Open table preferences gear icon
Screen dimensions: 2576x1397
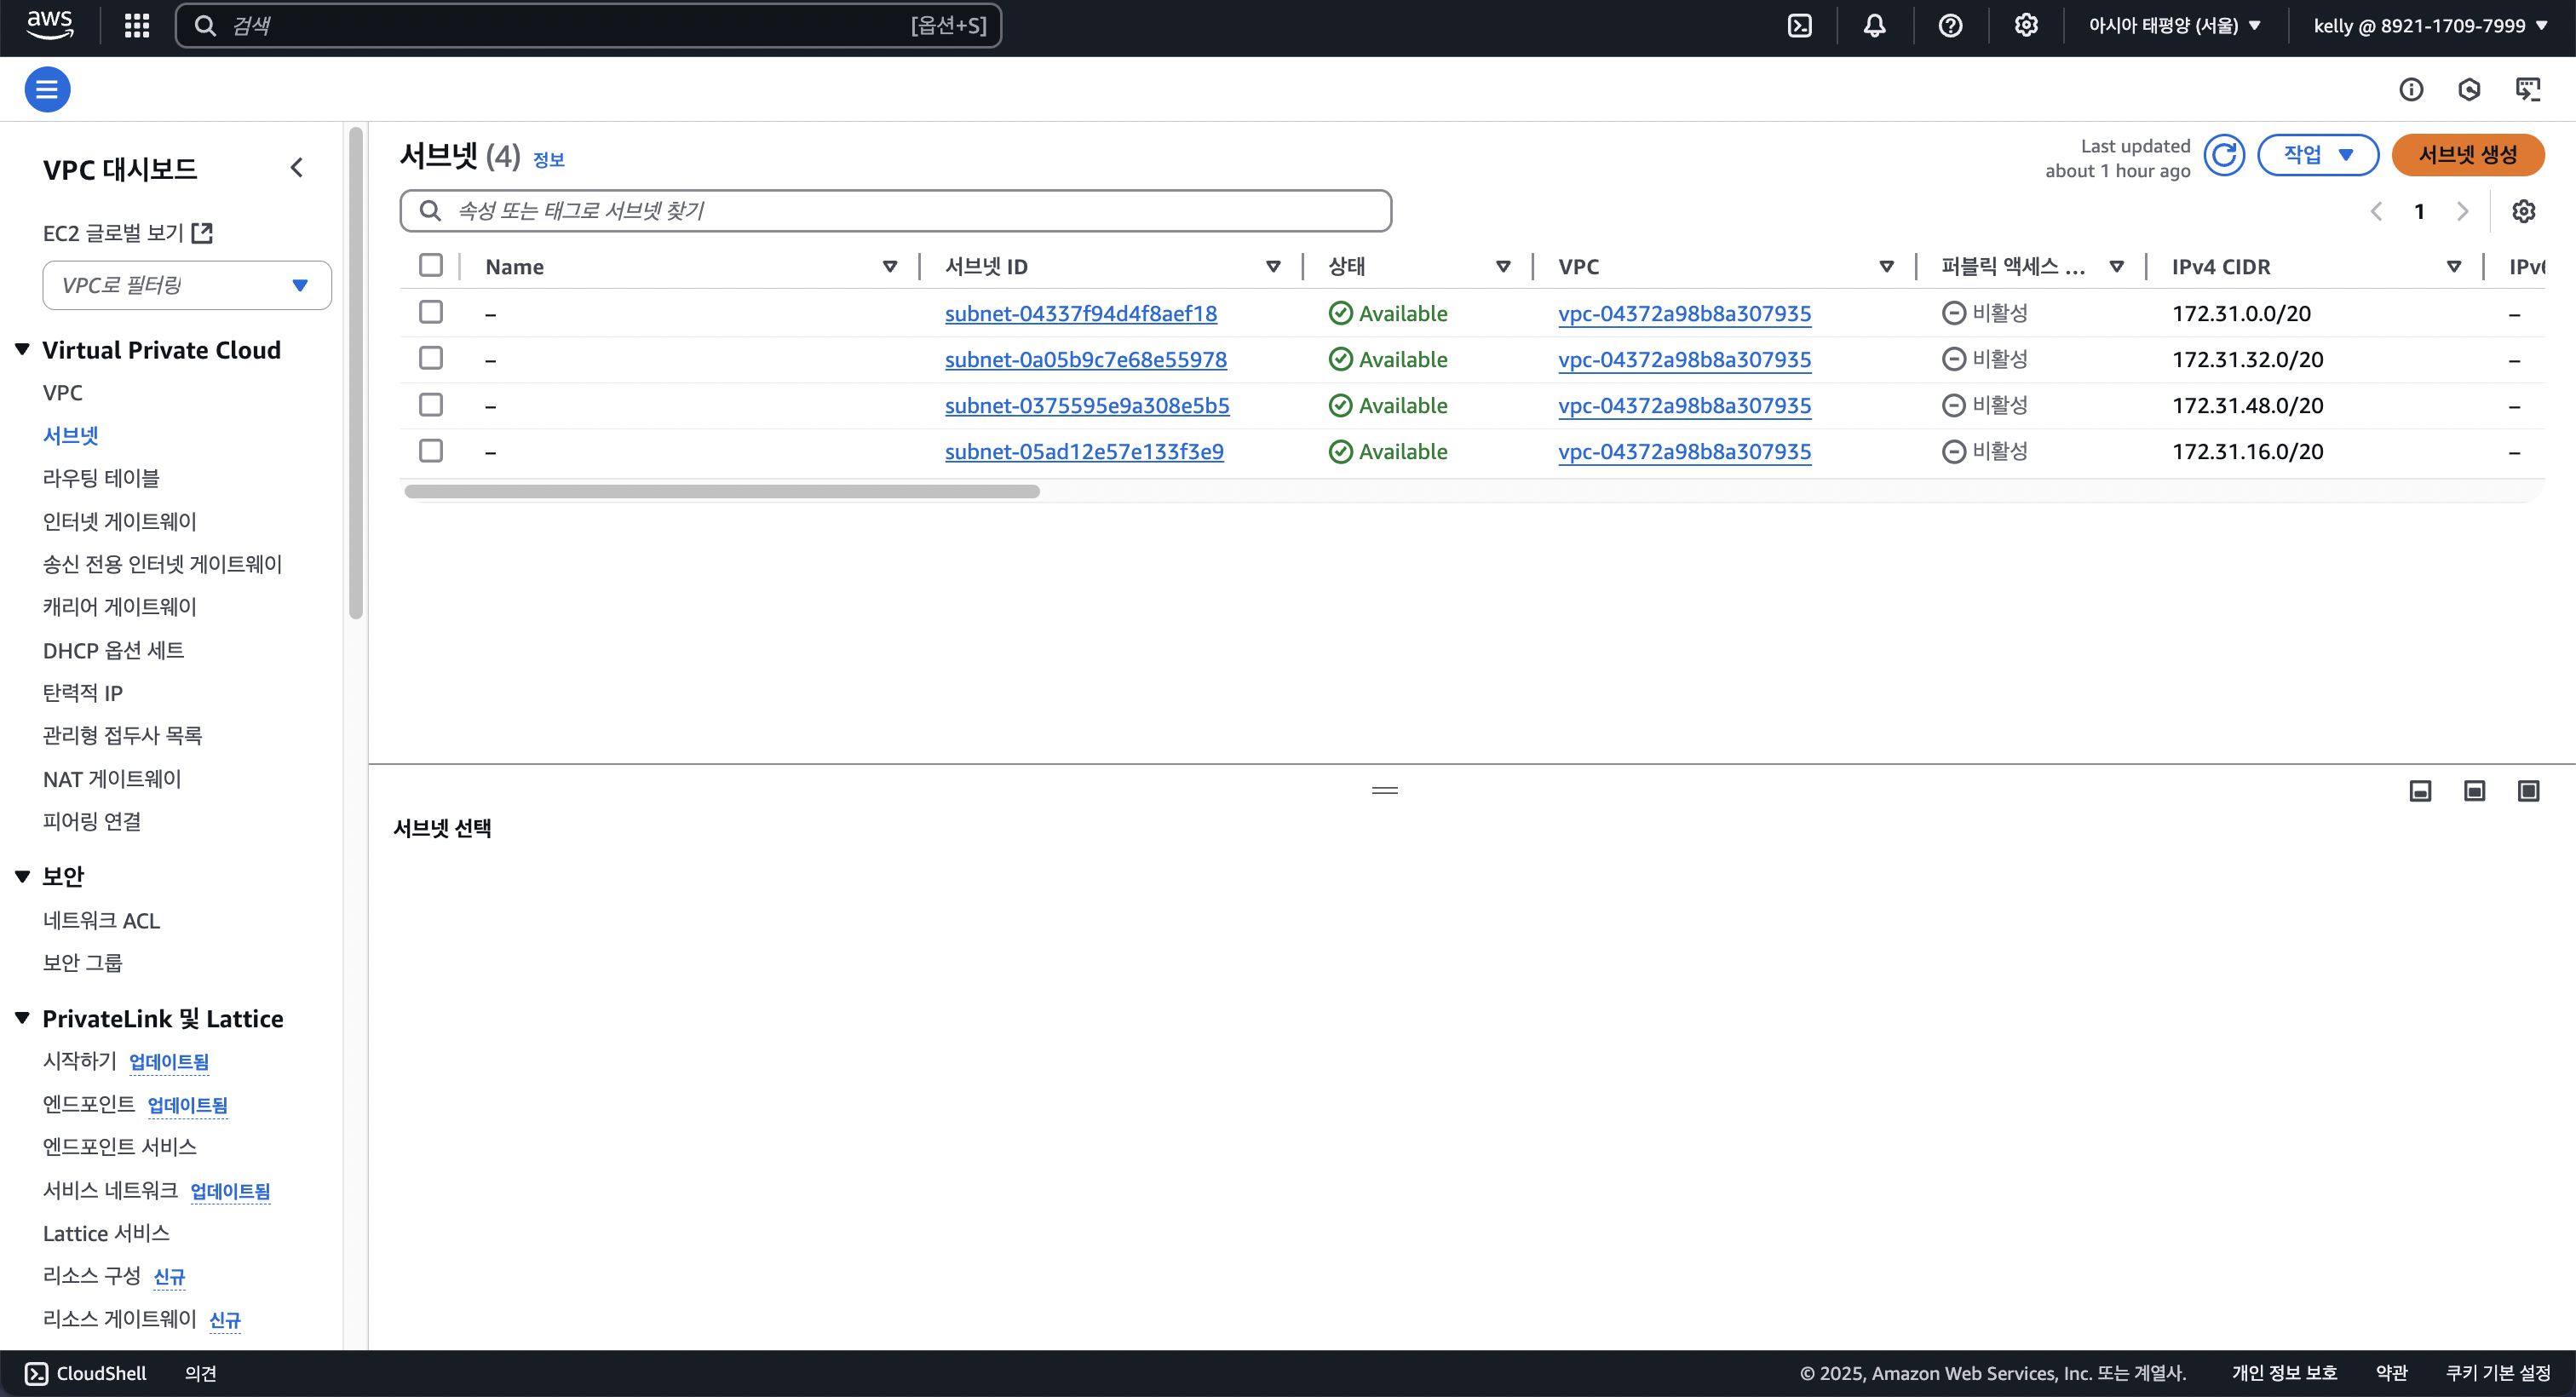[2524, 211]
